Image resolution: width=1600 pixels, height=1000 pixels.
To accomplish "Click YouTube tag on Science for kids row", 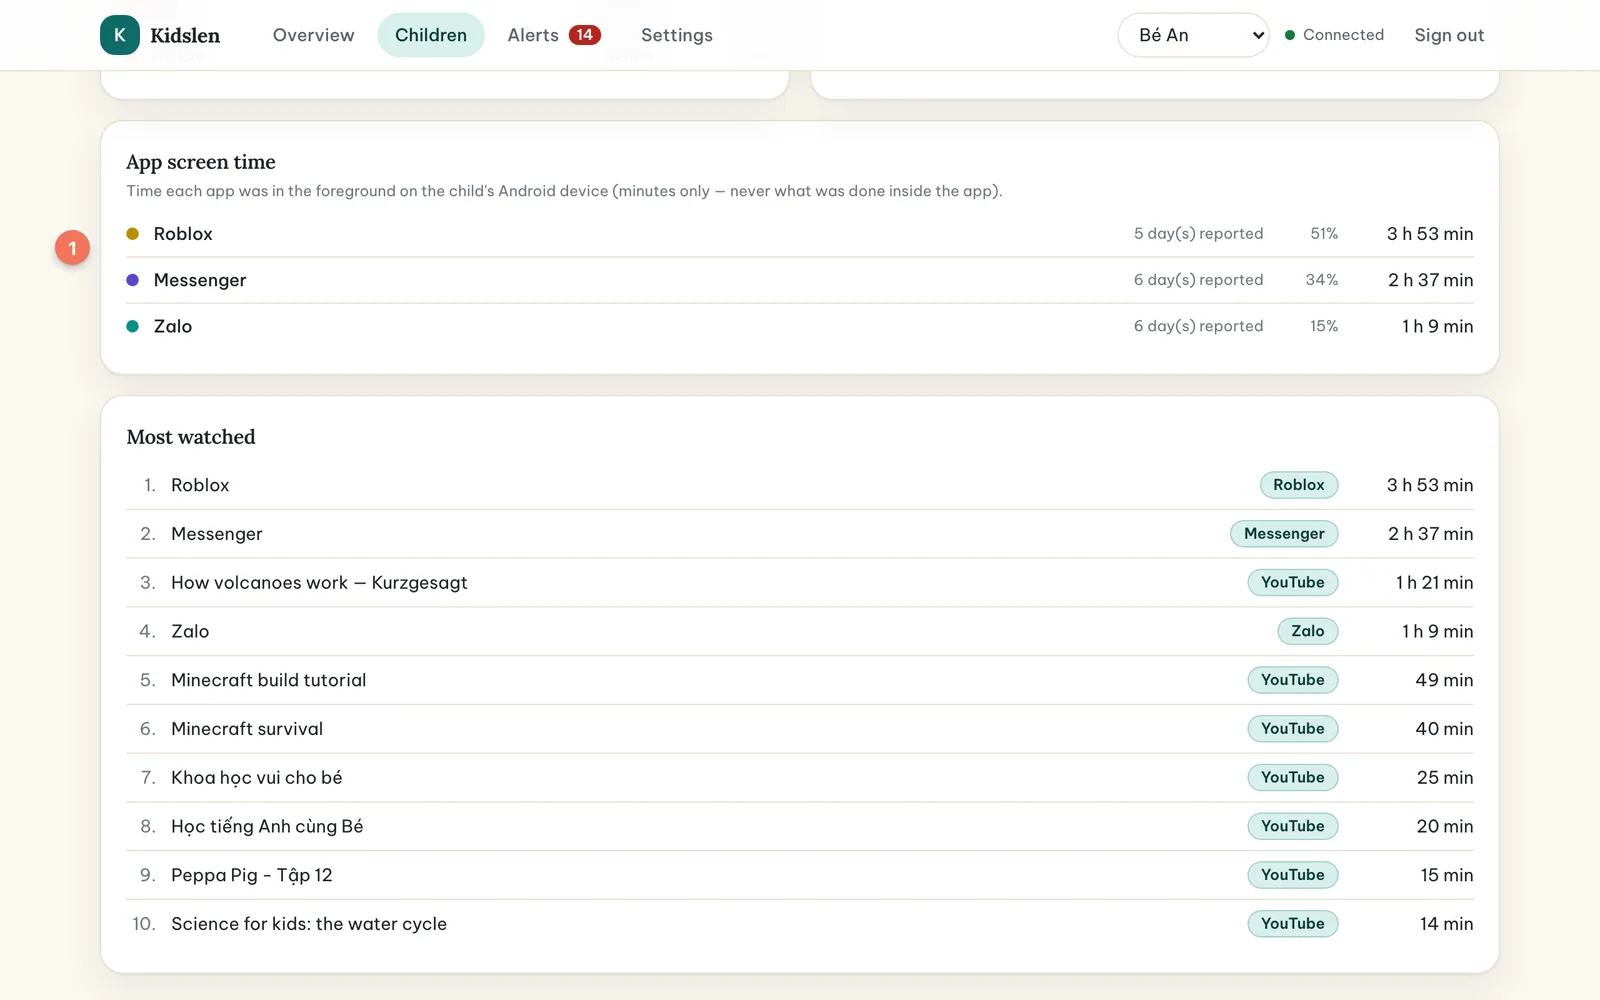I will (1292, 924).
